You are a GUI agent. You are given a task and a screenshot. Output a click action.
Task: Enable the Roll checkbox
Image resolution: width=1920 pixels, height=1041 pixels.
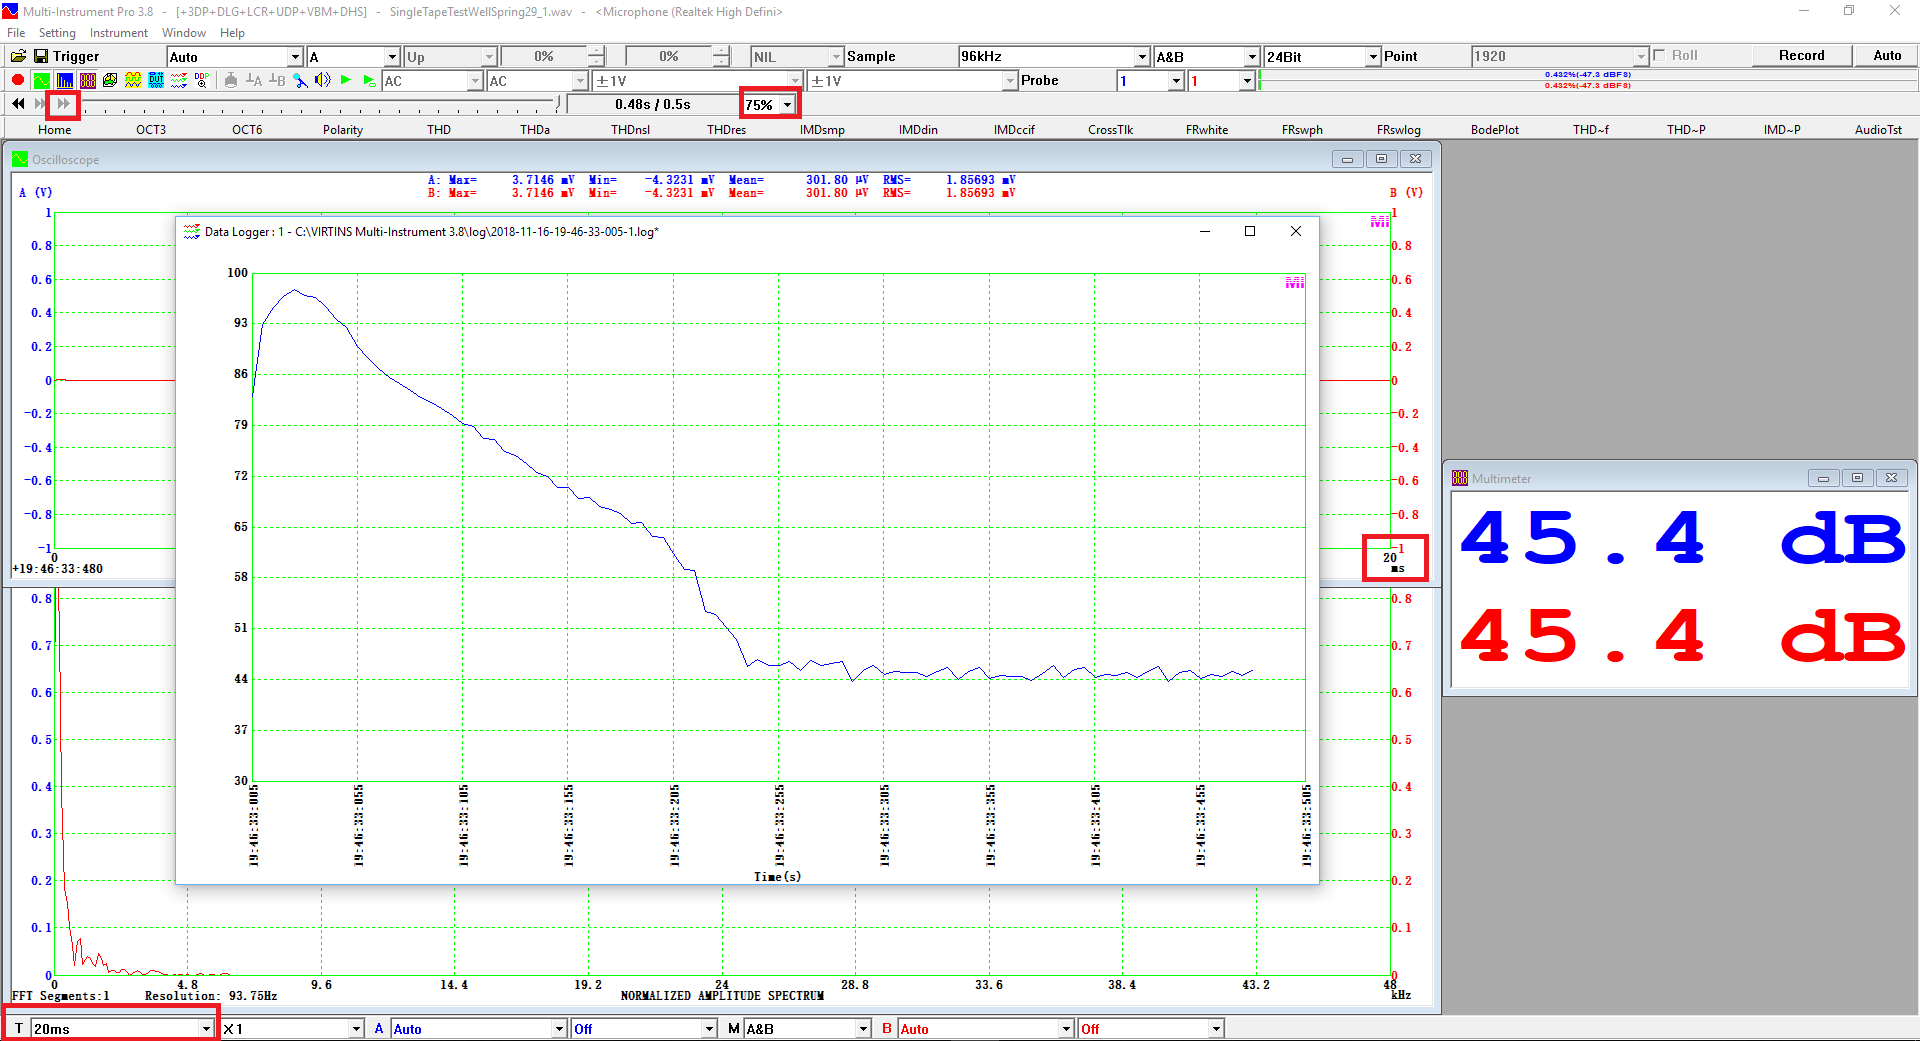(1660, 56)
